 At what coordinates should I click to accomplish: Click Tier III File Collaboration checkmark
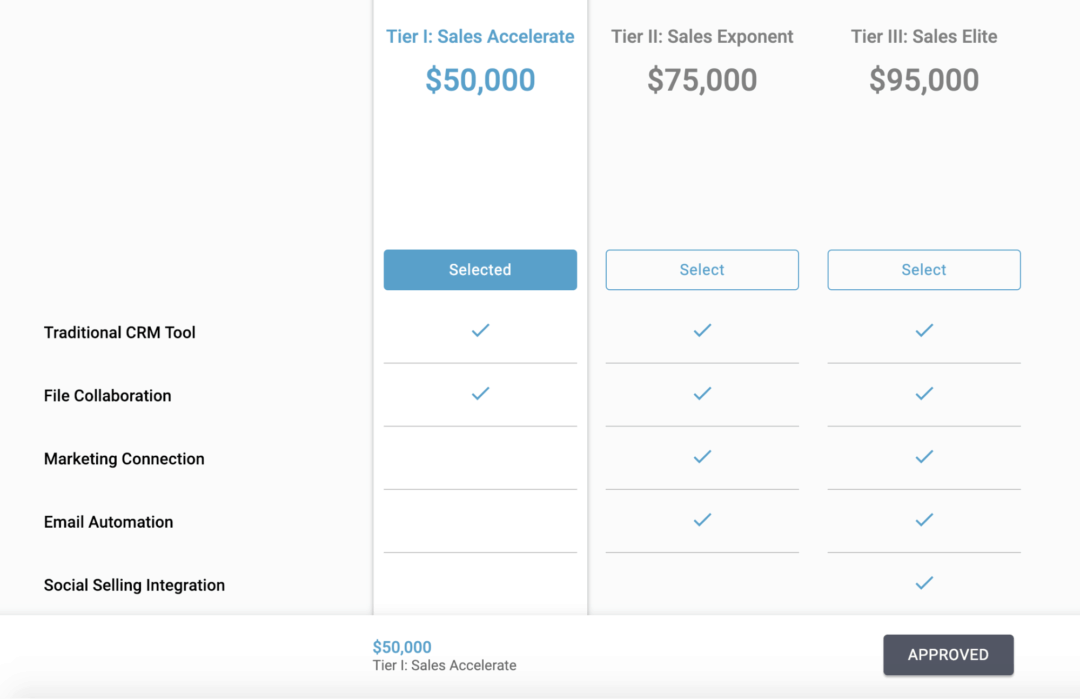[x=924, y=393]
